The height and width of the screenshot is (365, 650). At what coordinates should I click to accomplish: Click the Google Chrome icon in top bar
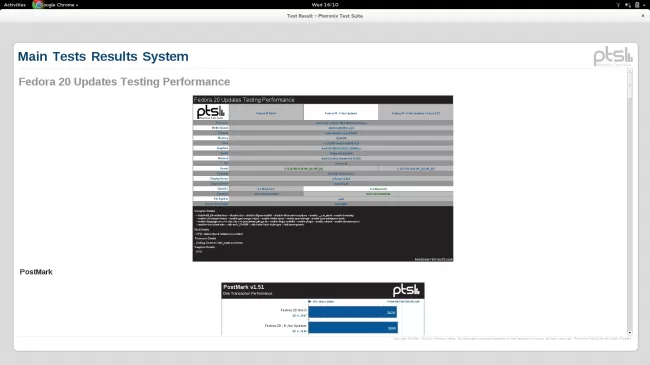click(x=37, y=5)
